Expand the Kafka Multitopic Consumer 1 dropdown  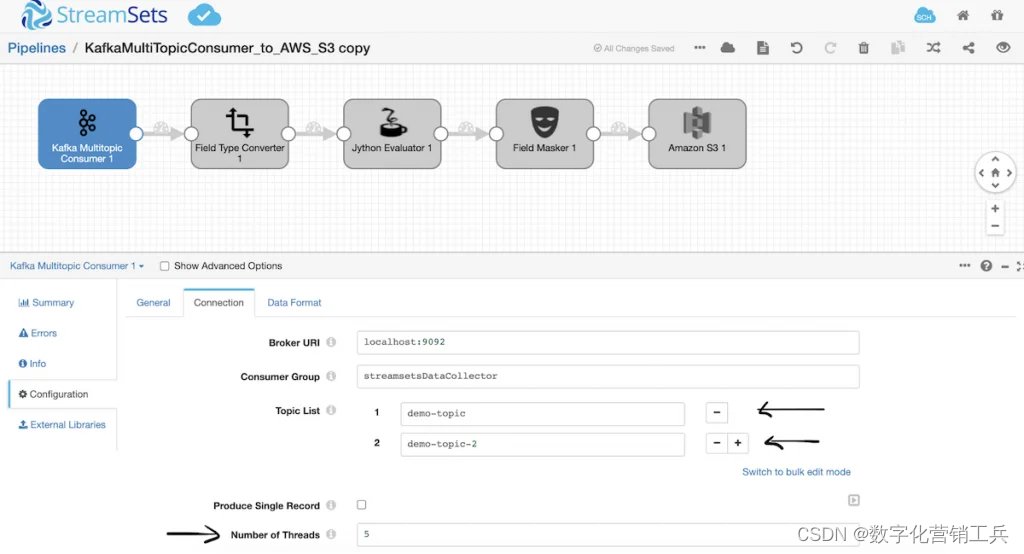coord(76,266)
